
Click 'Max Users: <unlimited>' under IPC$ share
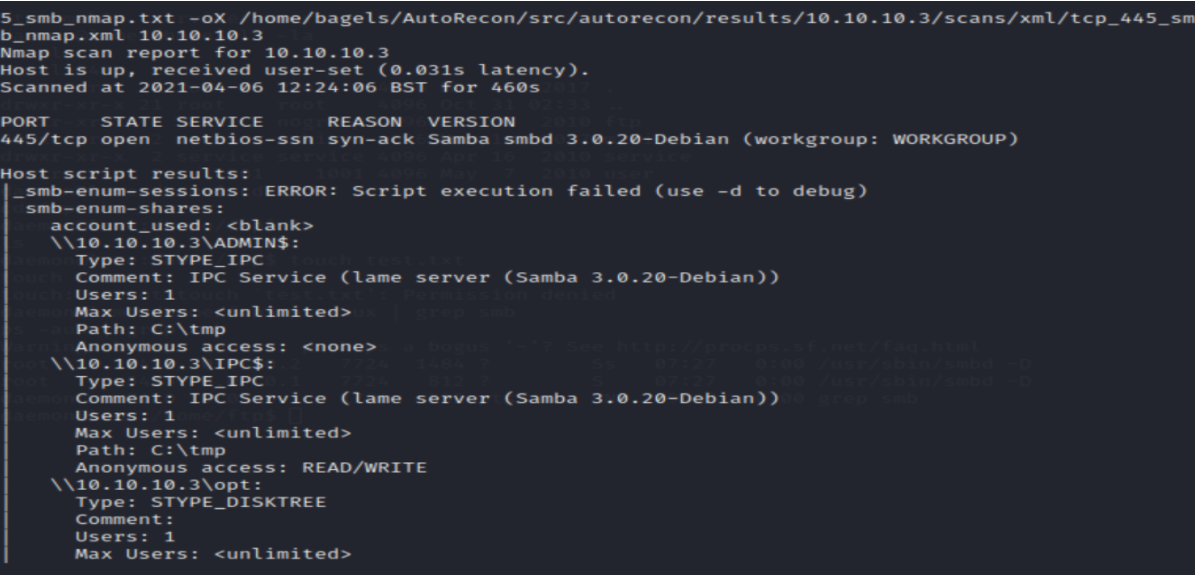click(x=213, y=432)
